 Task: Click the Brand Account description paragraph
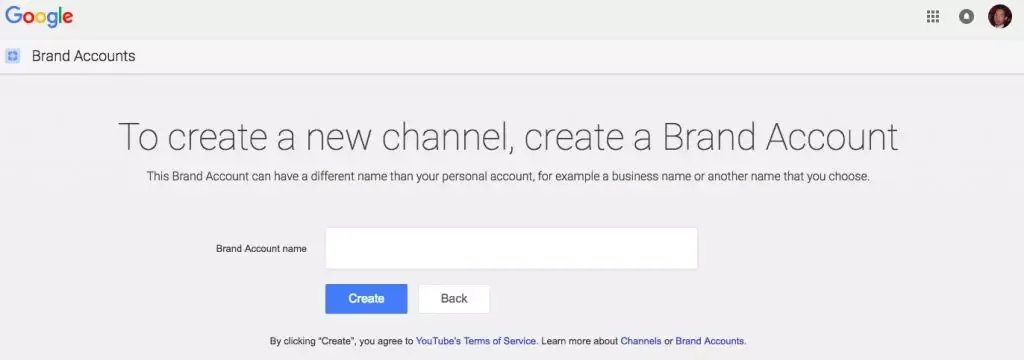click(x=508, y=176)
